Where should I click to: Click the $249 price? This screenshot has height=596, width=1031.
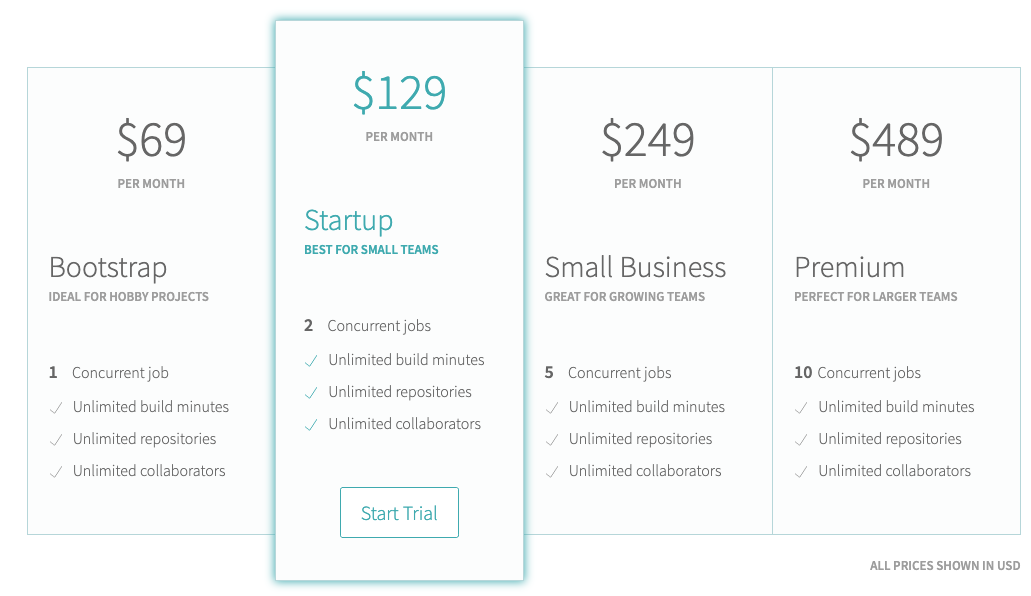[647, 140]
